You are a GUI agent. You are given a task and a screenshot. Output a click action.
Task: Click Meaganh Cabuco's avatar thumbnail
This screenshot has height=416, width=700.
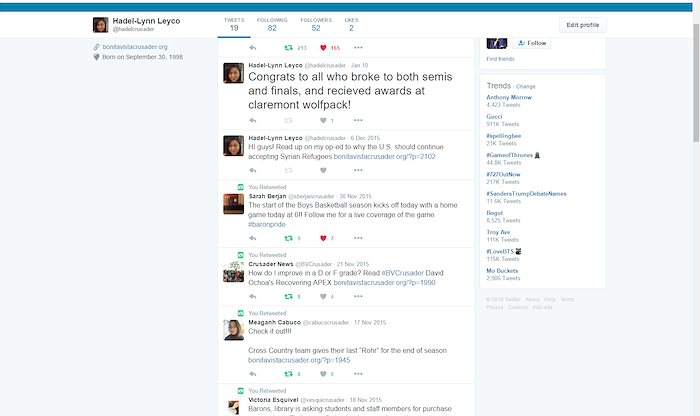[233, 330]
